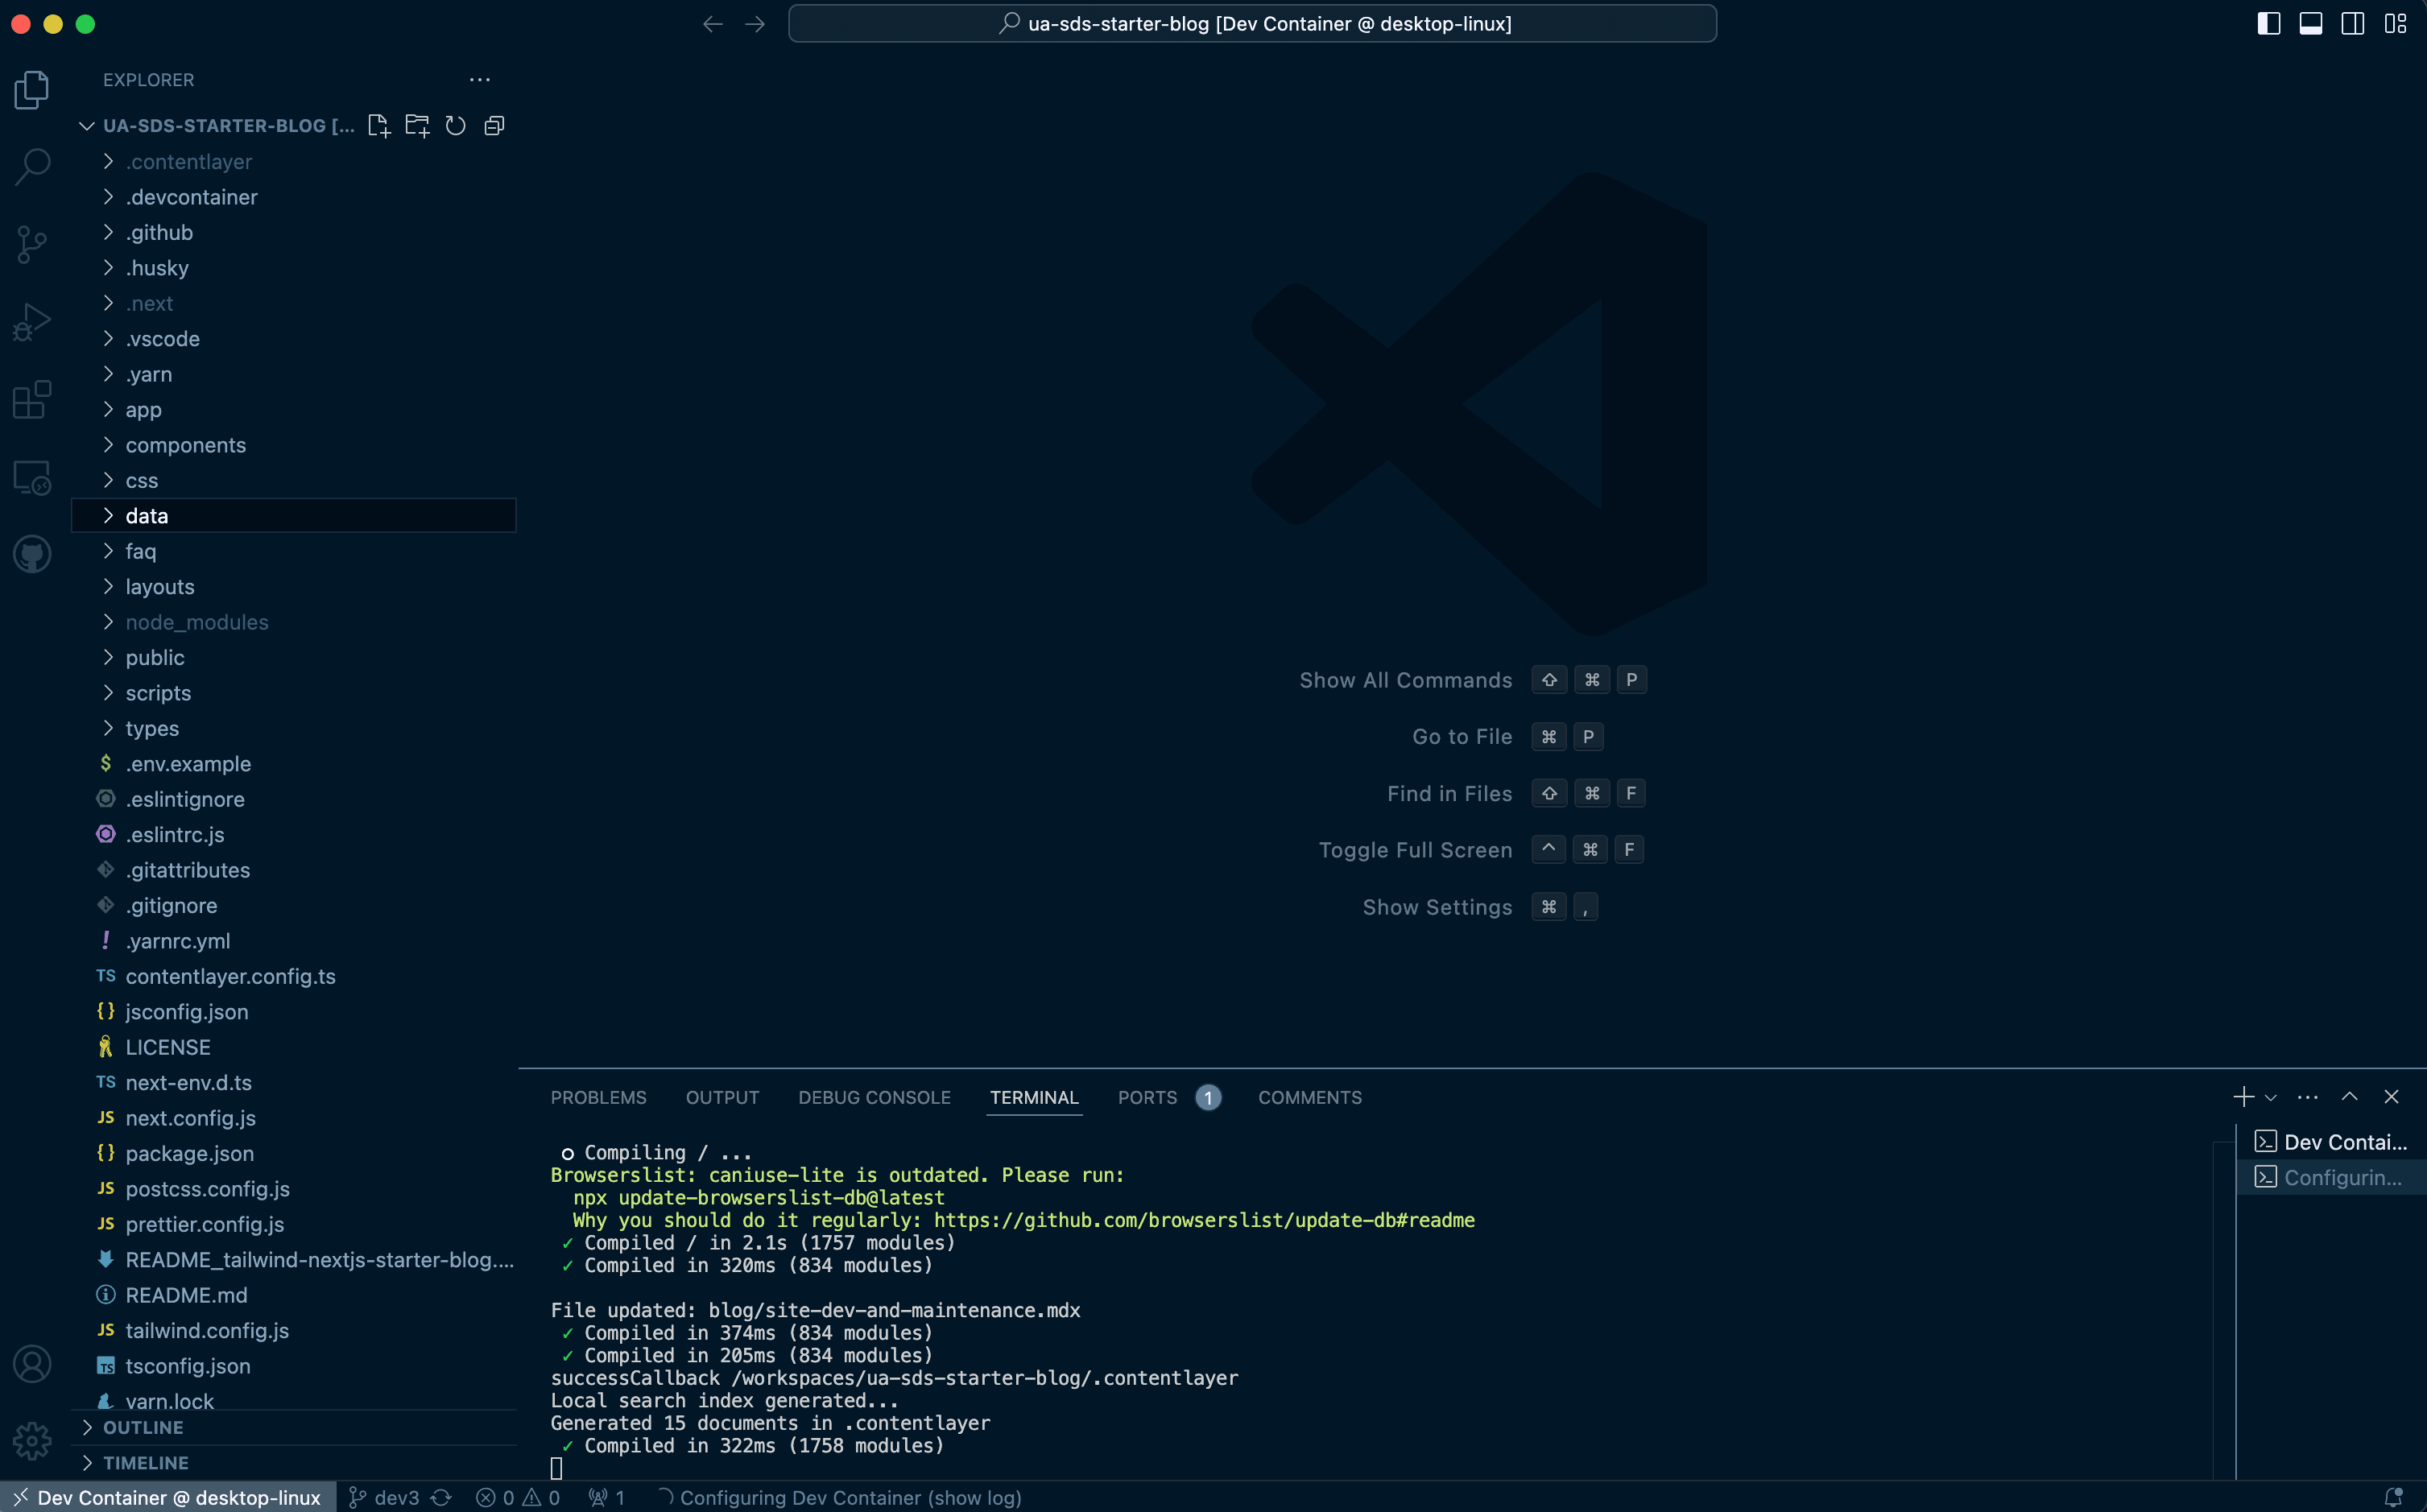This screenshot has height=1512, width=2427.
Task: Toggle the bottom panel visibility
Action: click(2310, 24)
